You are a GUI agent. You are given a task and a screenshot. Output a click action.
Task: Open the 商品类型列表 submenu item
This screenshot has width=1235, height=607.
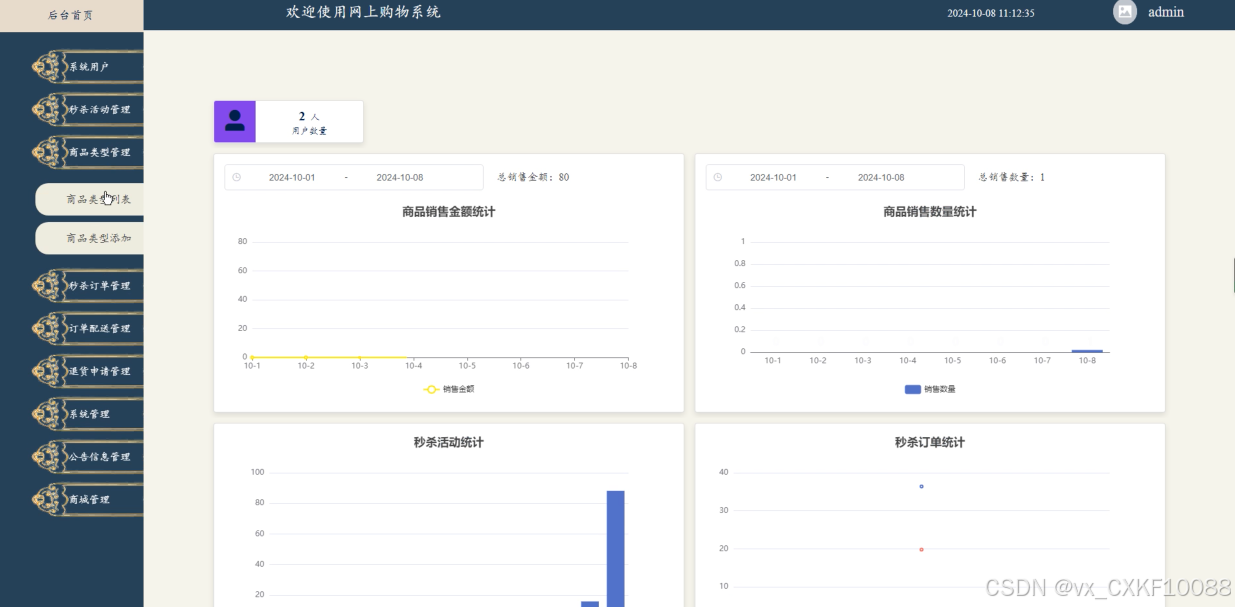(x=90, y=199)
